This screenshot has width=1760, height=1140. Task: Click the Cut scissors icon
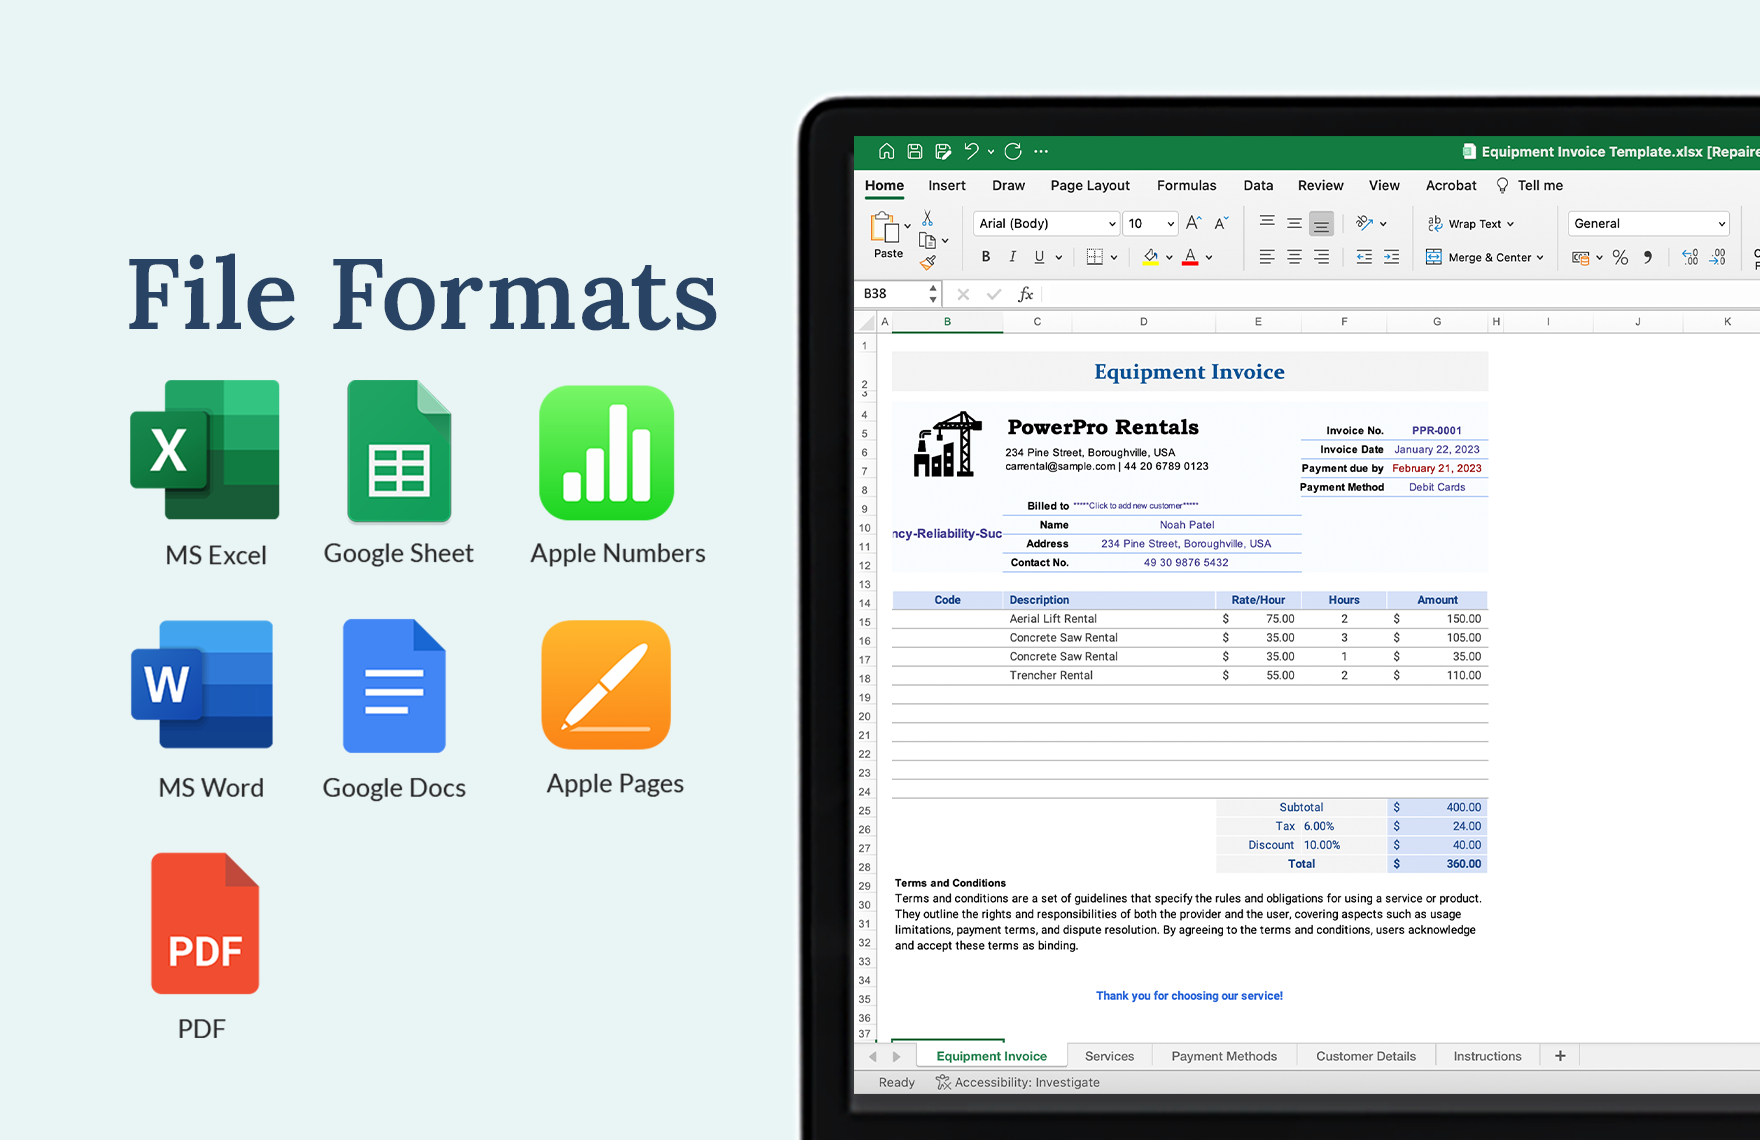coord(927,217)
